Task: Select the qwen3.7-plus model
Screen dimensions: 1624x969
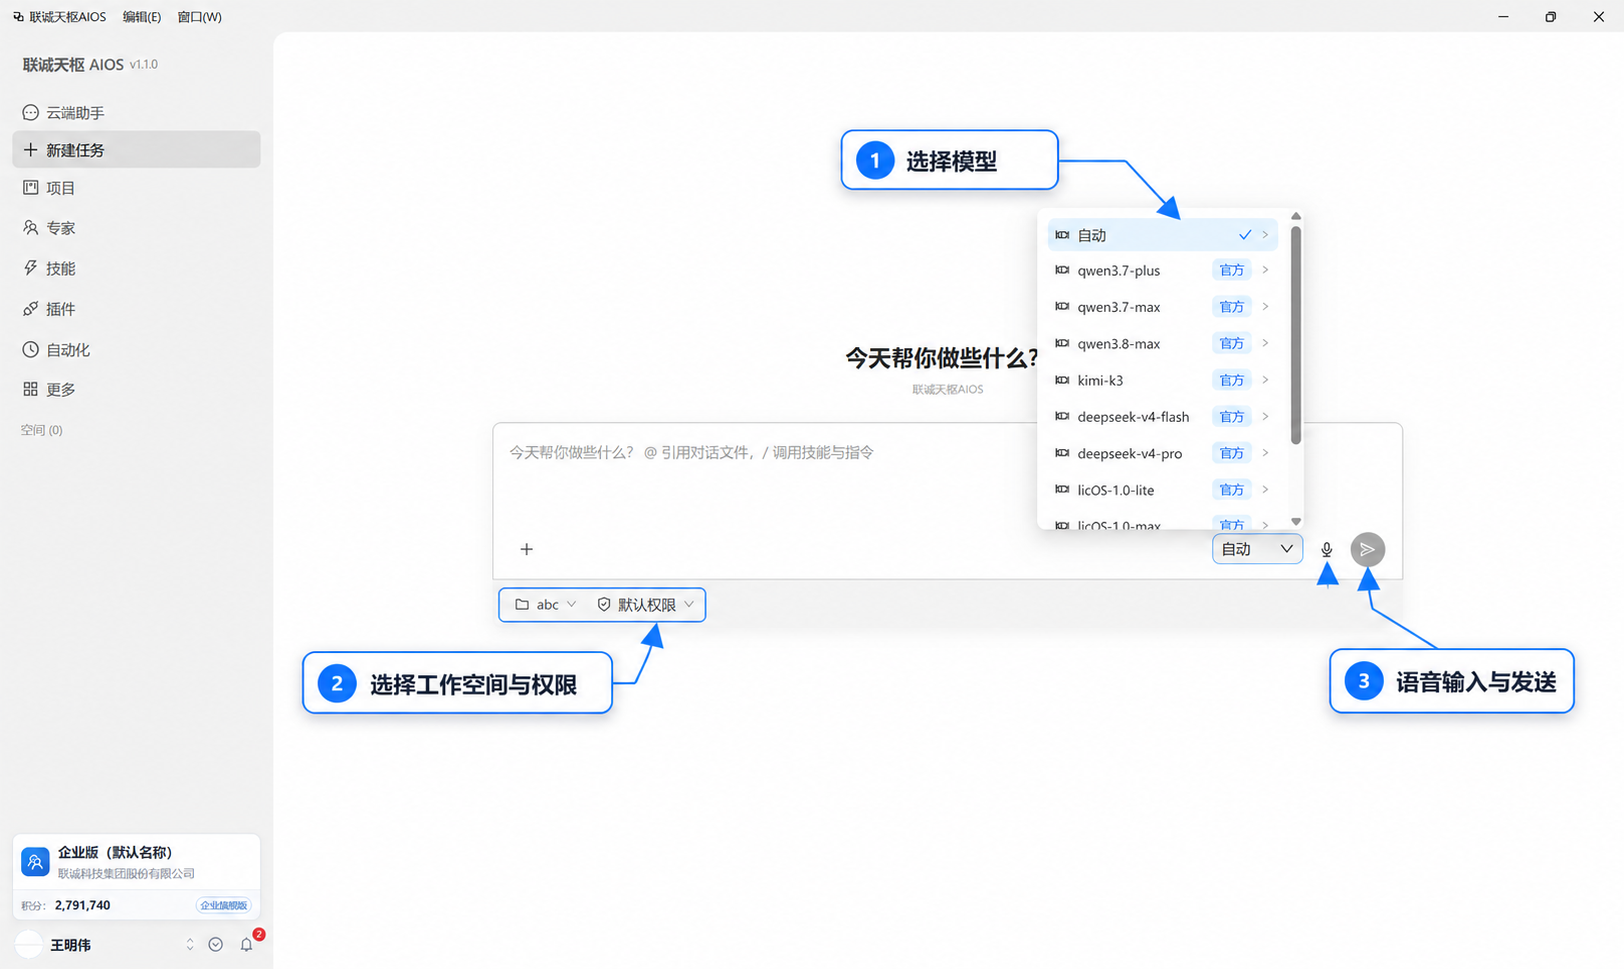Action: pyautogui.click(x=1162, y=270)
